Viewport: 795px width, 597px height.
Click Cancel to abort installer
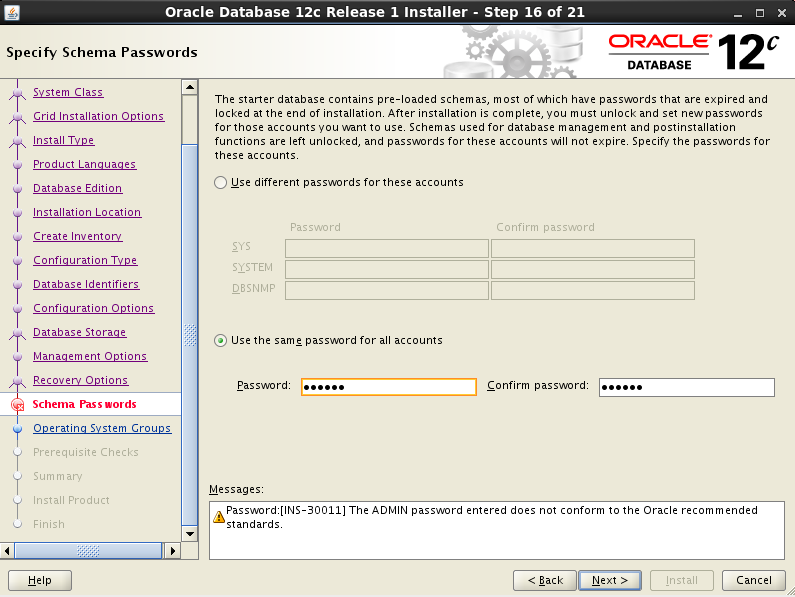click(x=754, y=580)
